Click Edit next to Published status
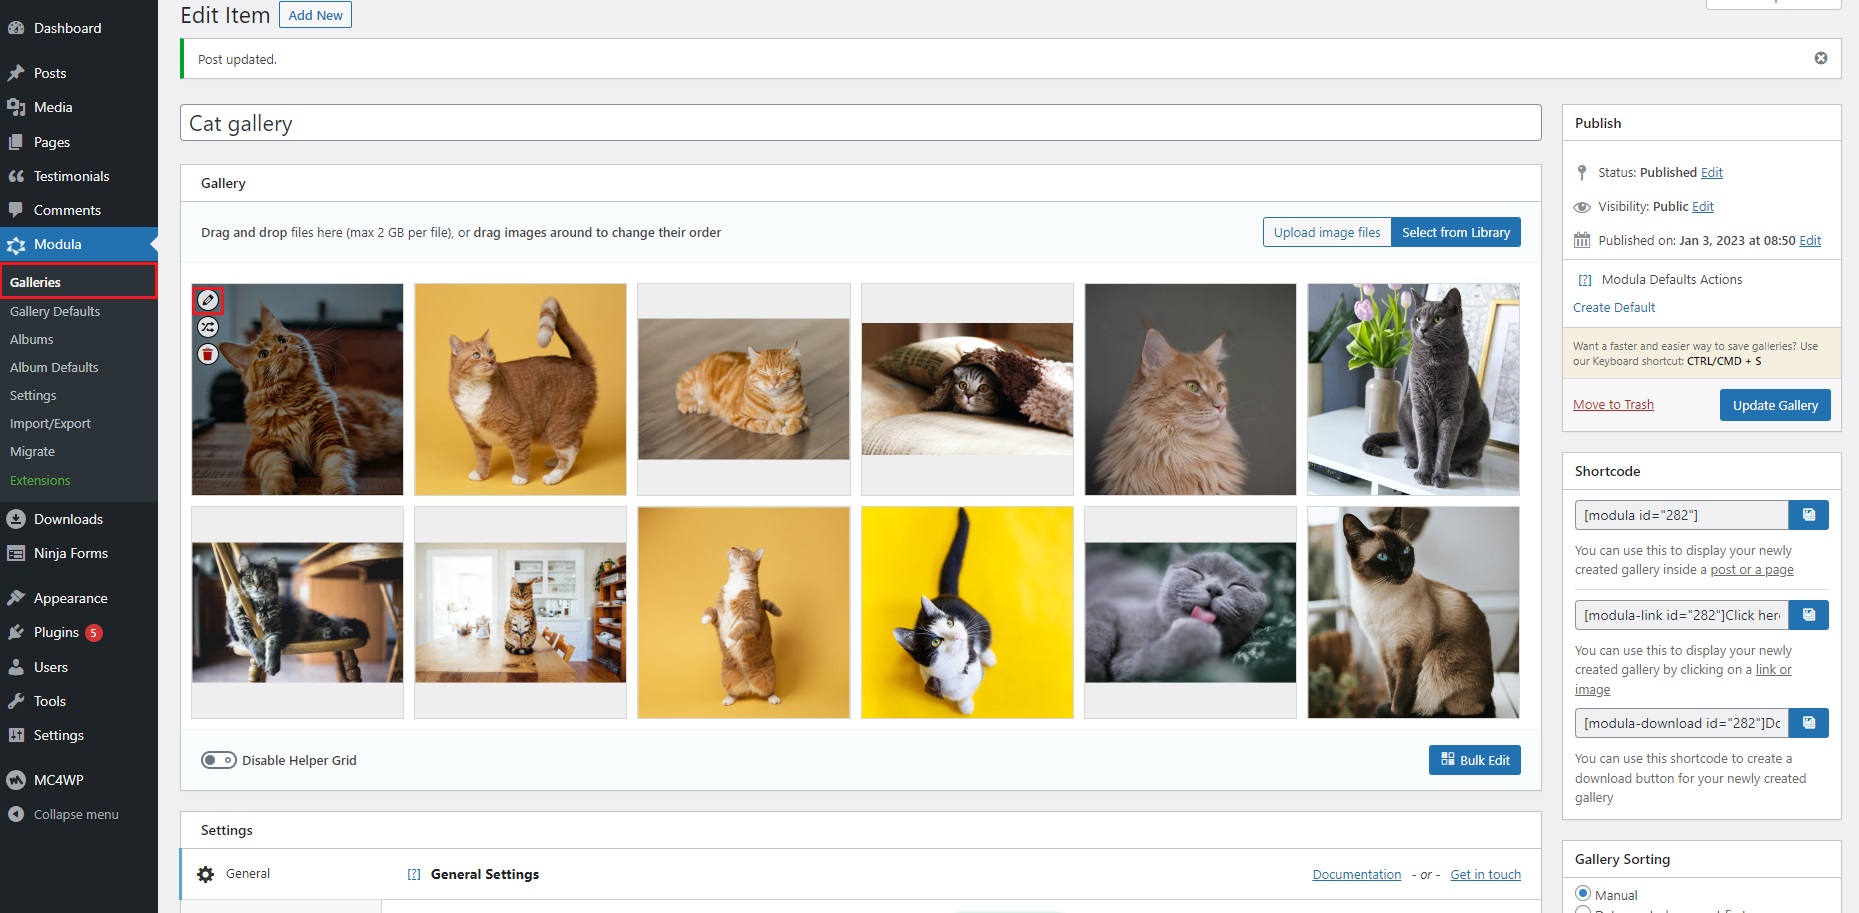Viewport: 1859px width, 913px height. [1711, 172]
